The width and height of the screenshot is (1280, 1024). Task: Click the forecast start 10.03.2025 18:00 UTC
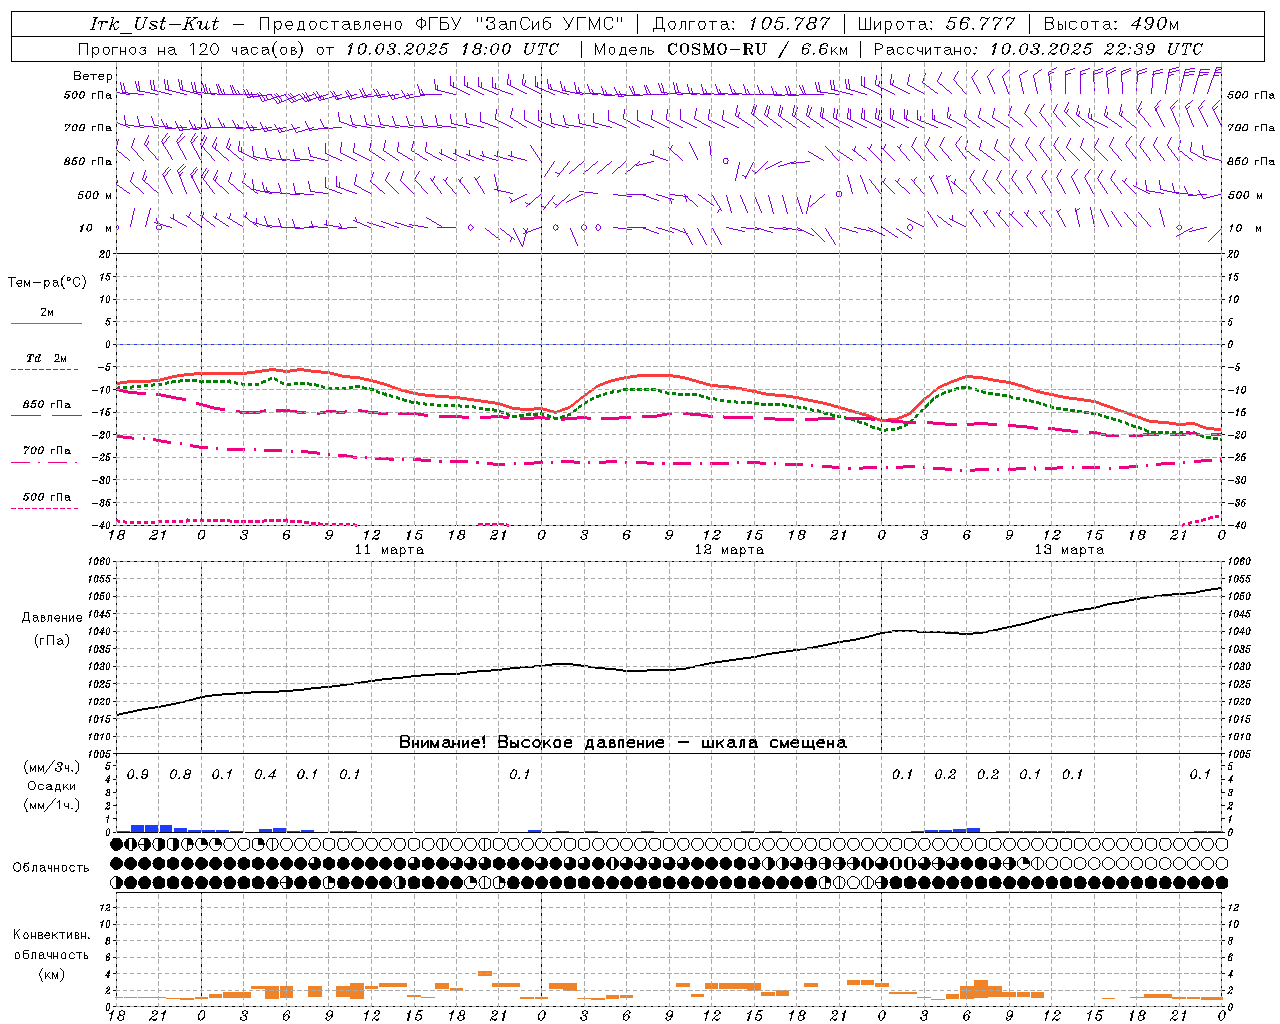tap(452, 49)
